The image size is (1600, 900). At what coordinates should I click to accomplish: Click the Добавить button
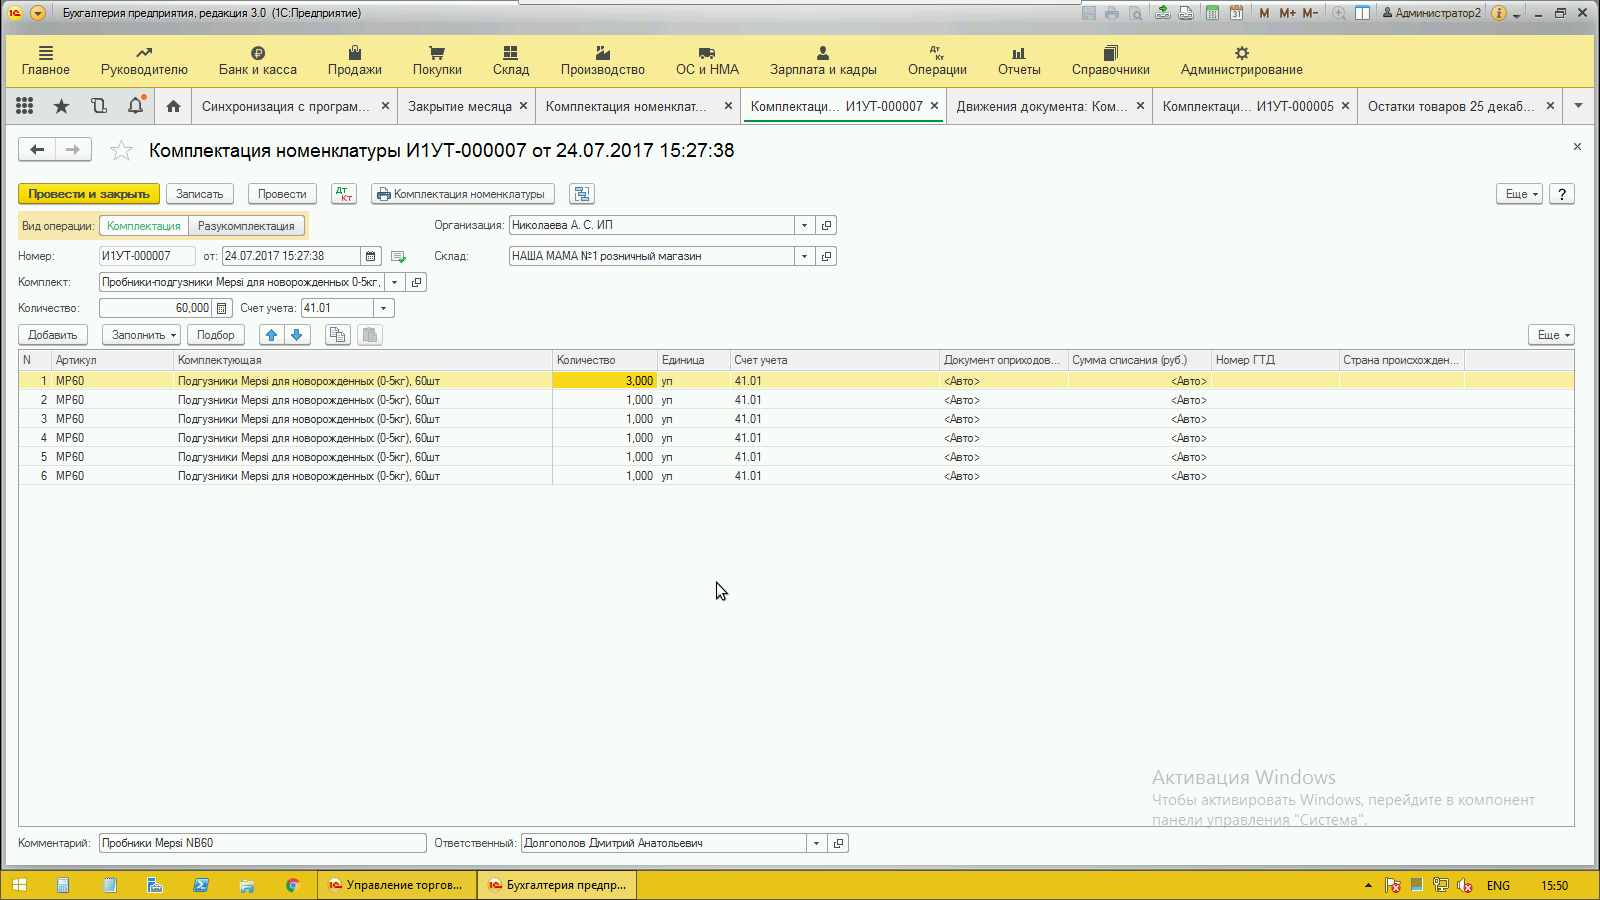point(53,335)
